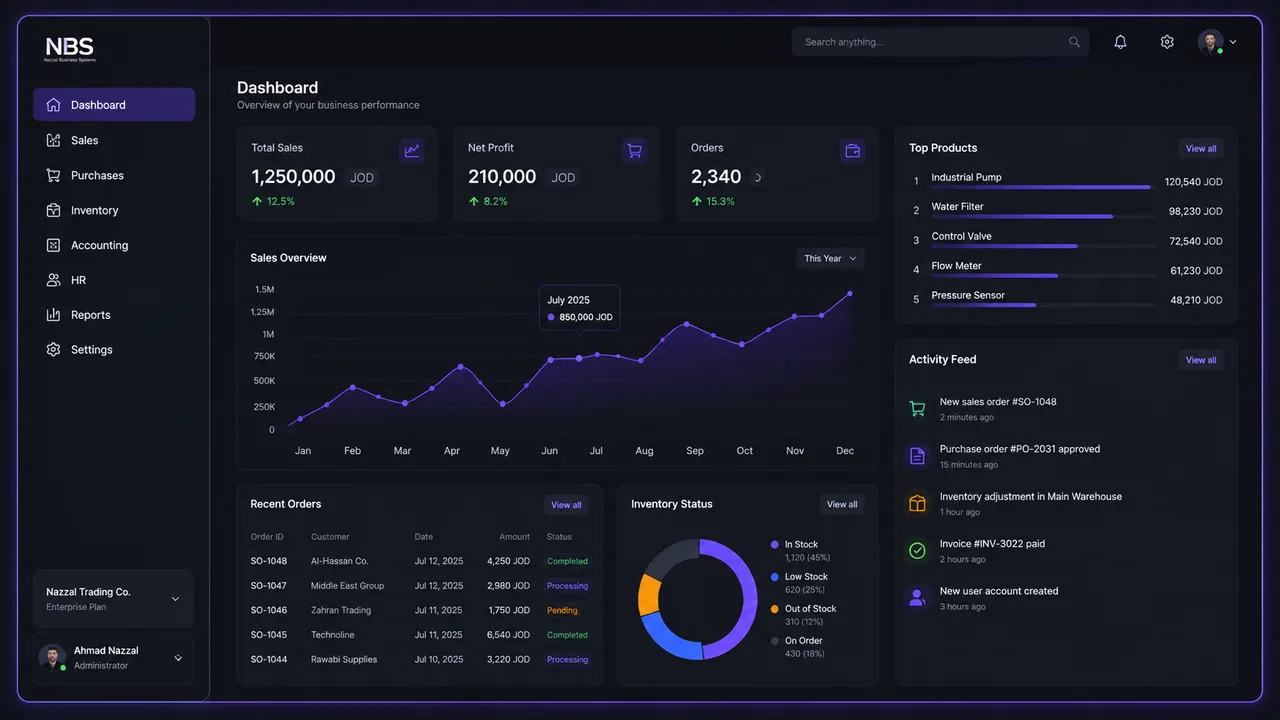
Task: Click the Orders wallet icon
Action: 853,151
